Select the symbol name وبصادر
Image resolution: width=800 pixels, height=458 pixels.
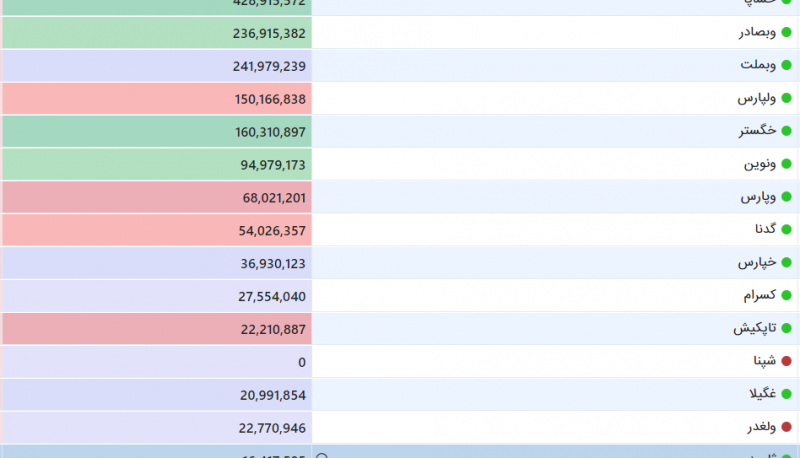[x=758, y=33]
